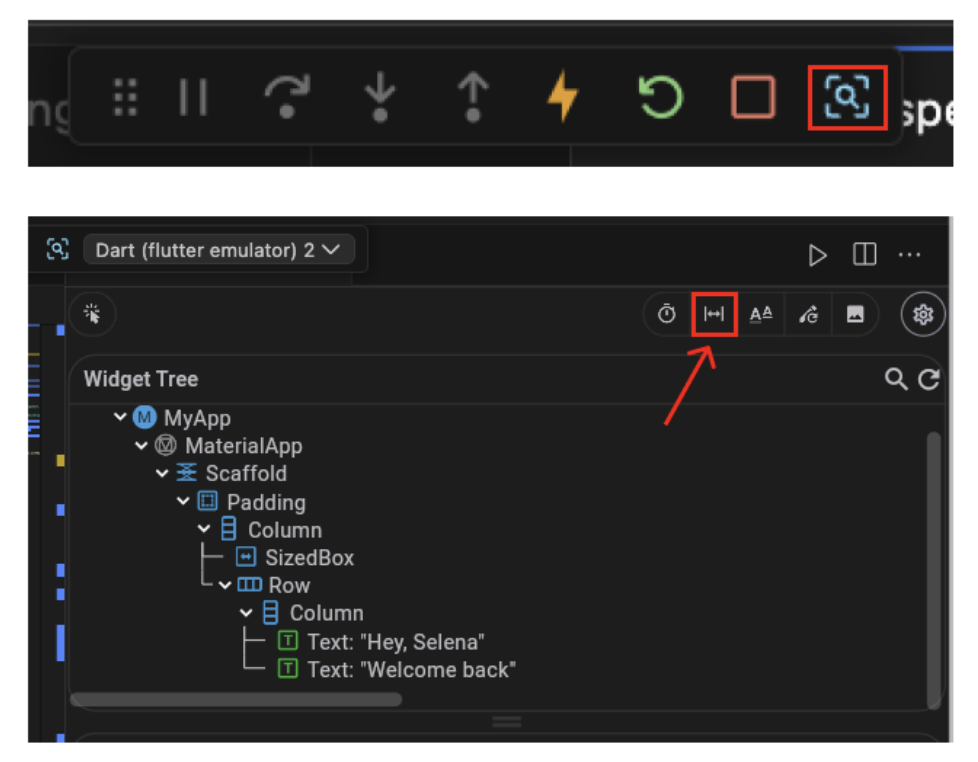The image size is (978, 762).
Task: Click the Row widget icon
Action: coord(249,584)
